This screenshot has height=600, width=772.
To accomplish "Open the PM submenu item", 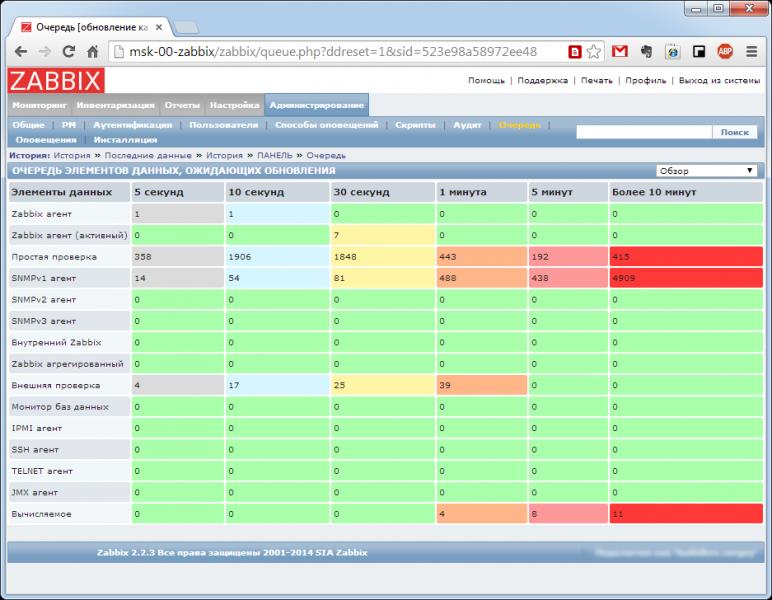I will 69,125.
